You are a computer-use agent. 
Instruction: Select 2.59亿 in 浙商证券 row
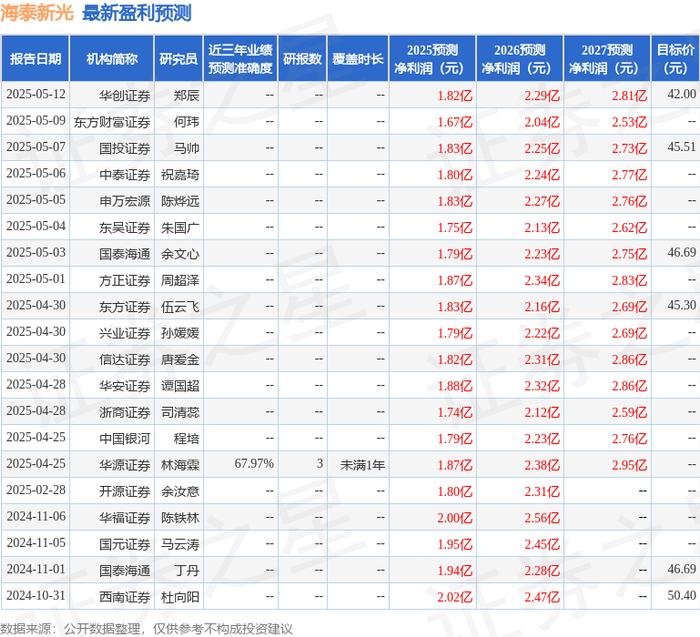[x=629, y=412]
